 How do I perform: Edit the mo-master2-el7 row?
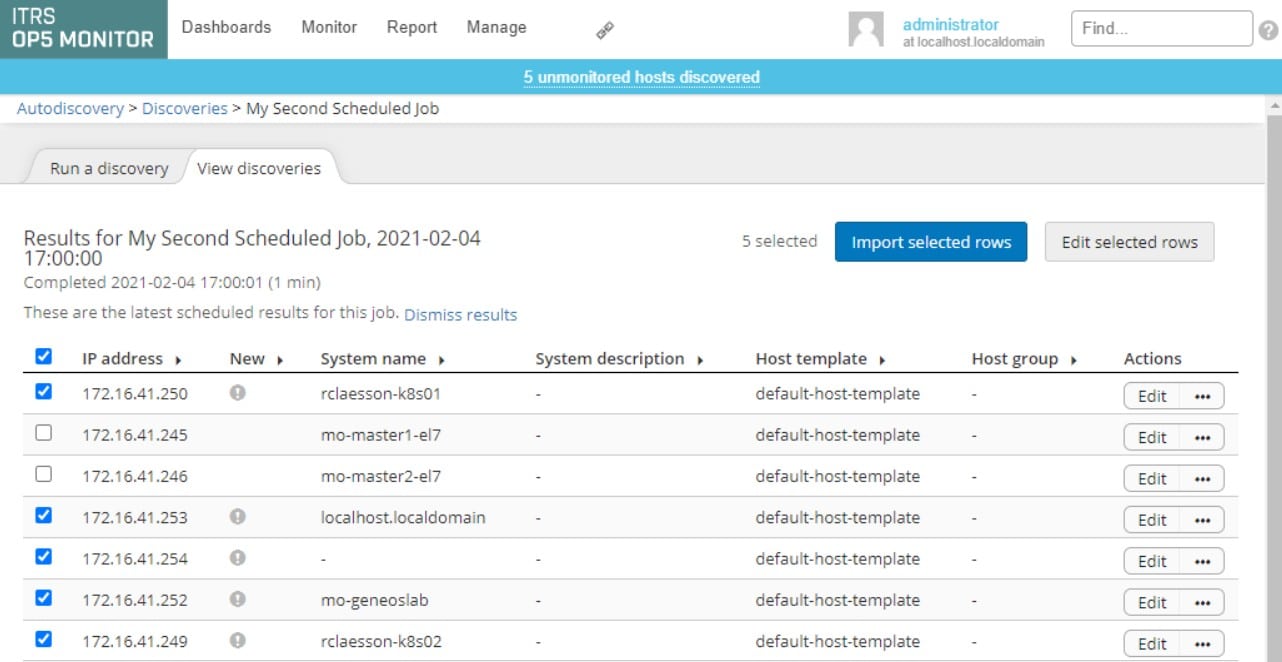(x=1152, y=479)
